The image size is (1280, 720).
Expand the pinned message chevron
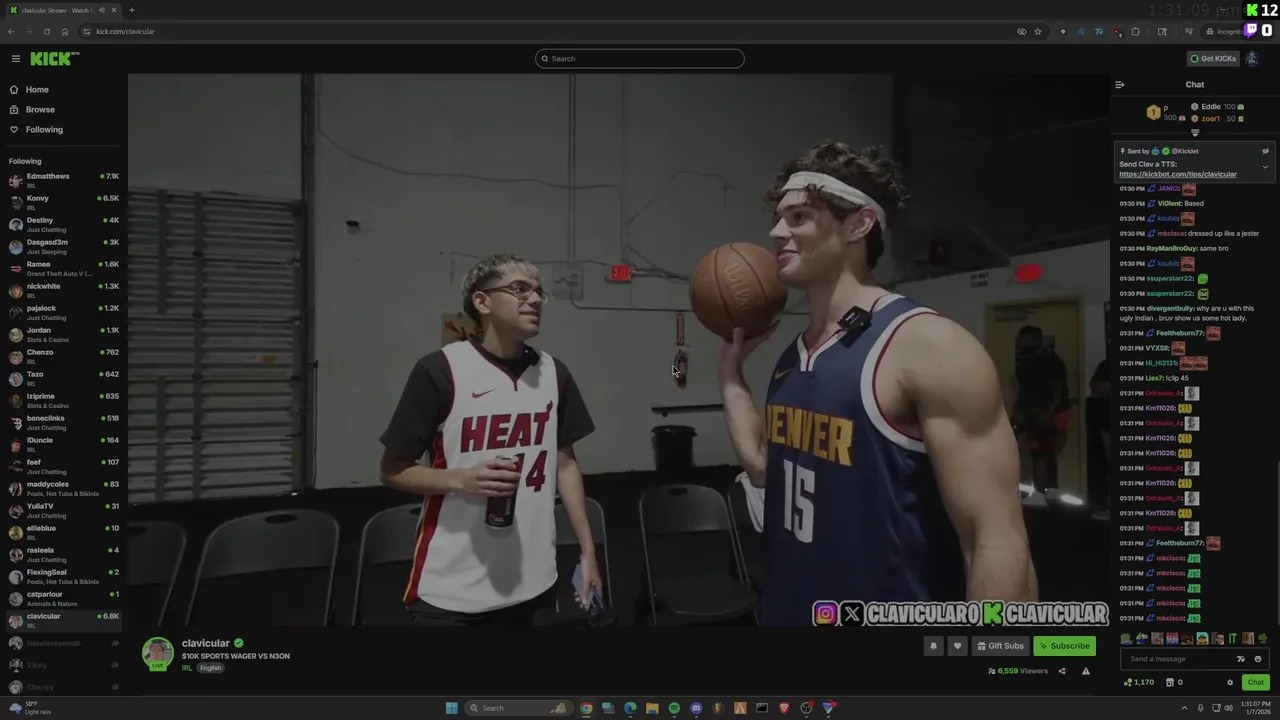tap(1265, 167)
